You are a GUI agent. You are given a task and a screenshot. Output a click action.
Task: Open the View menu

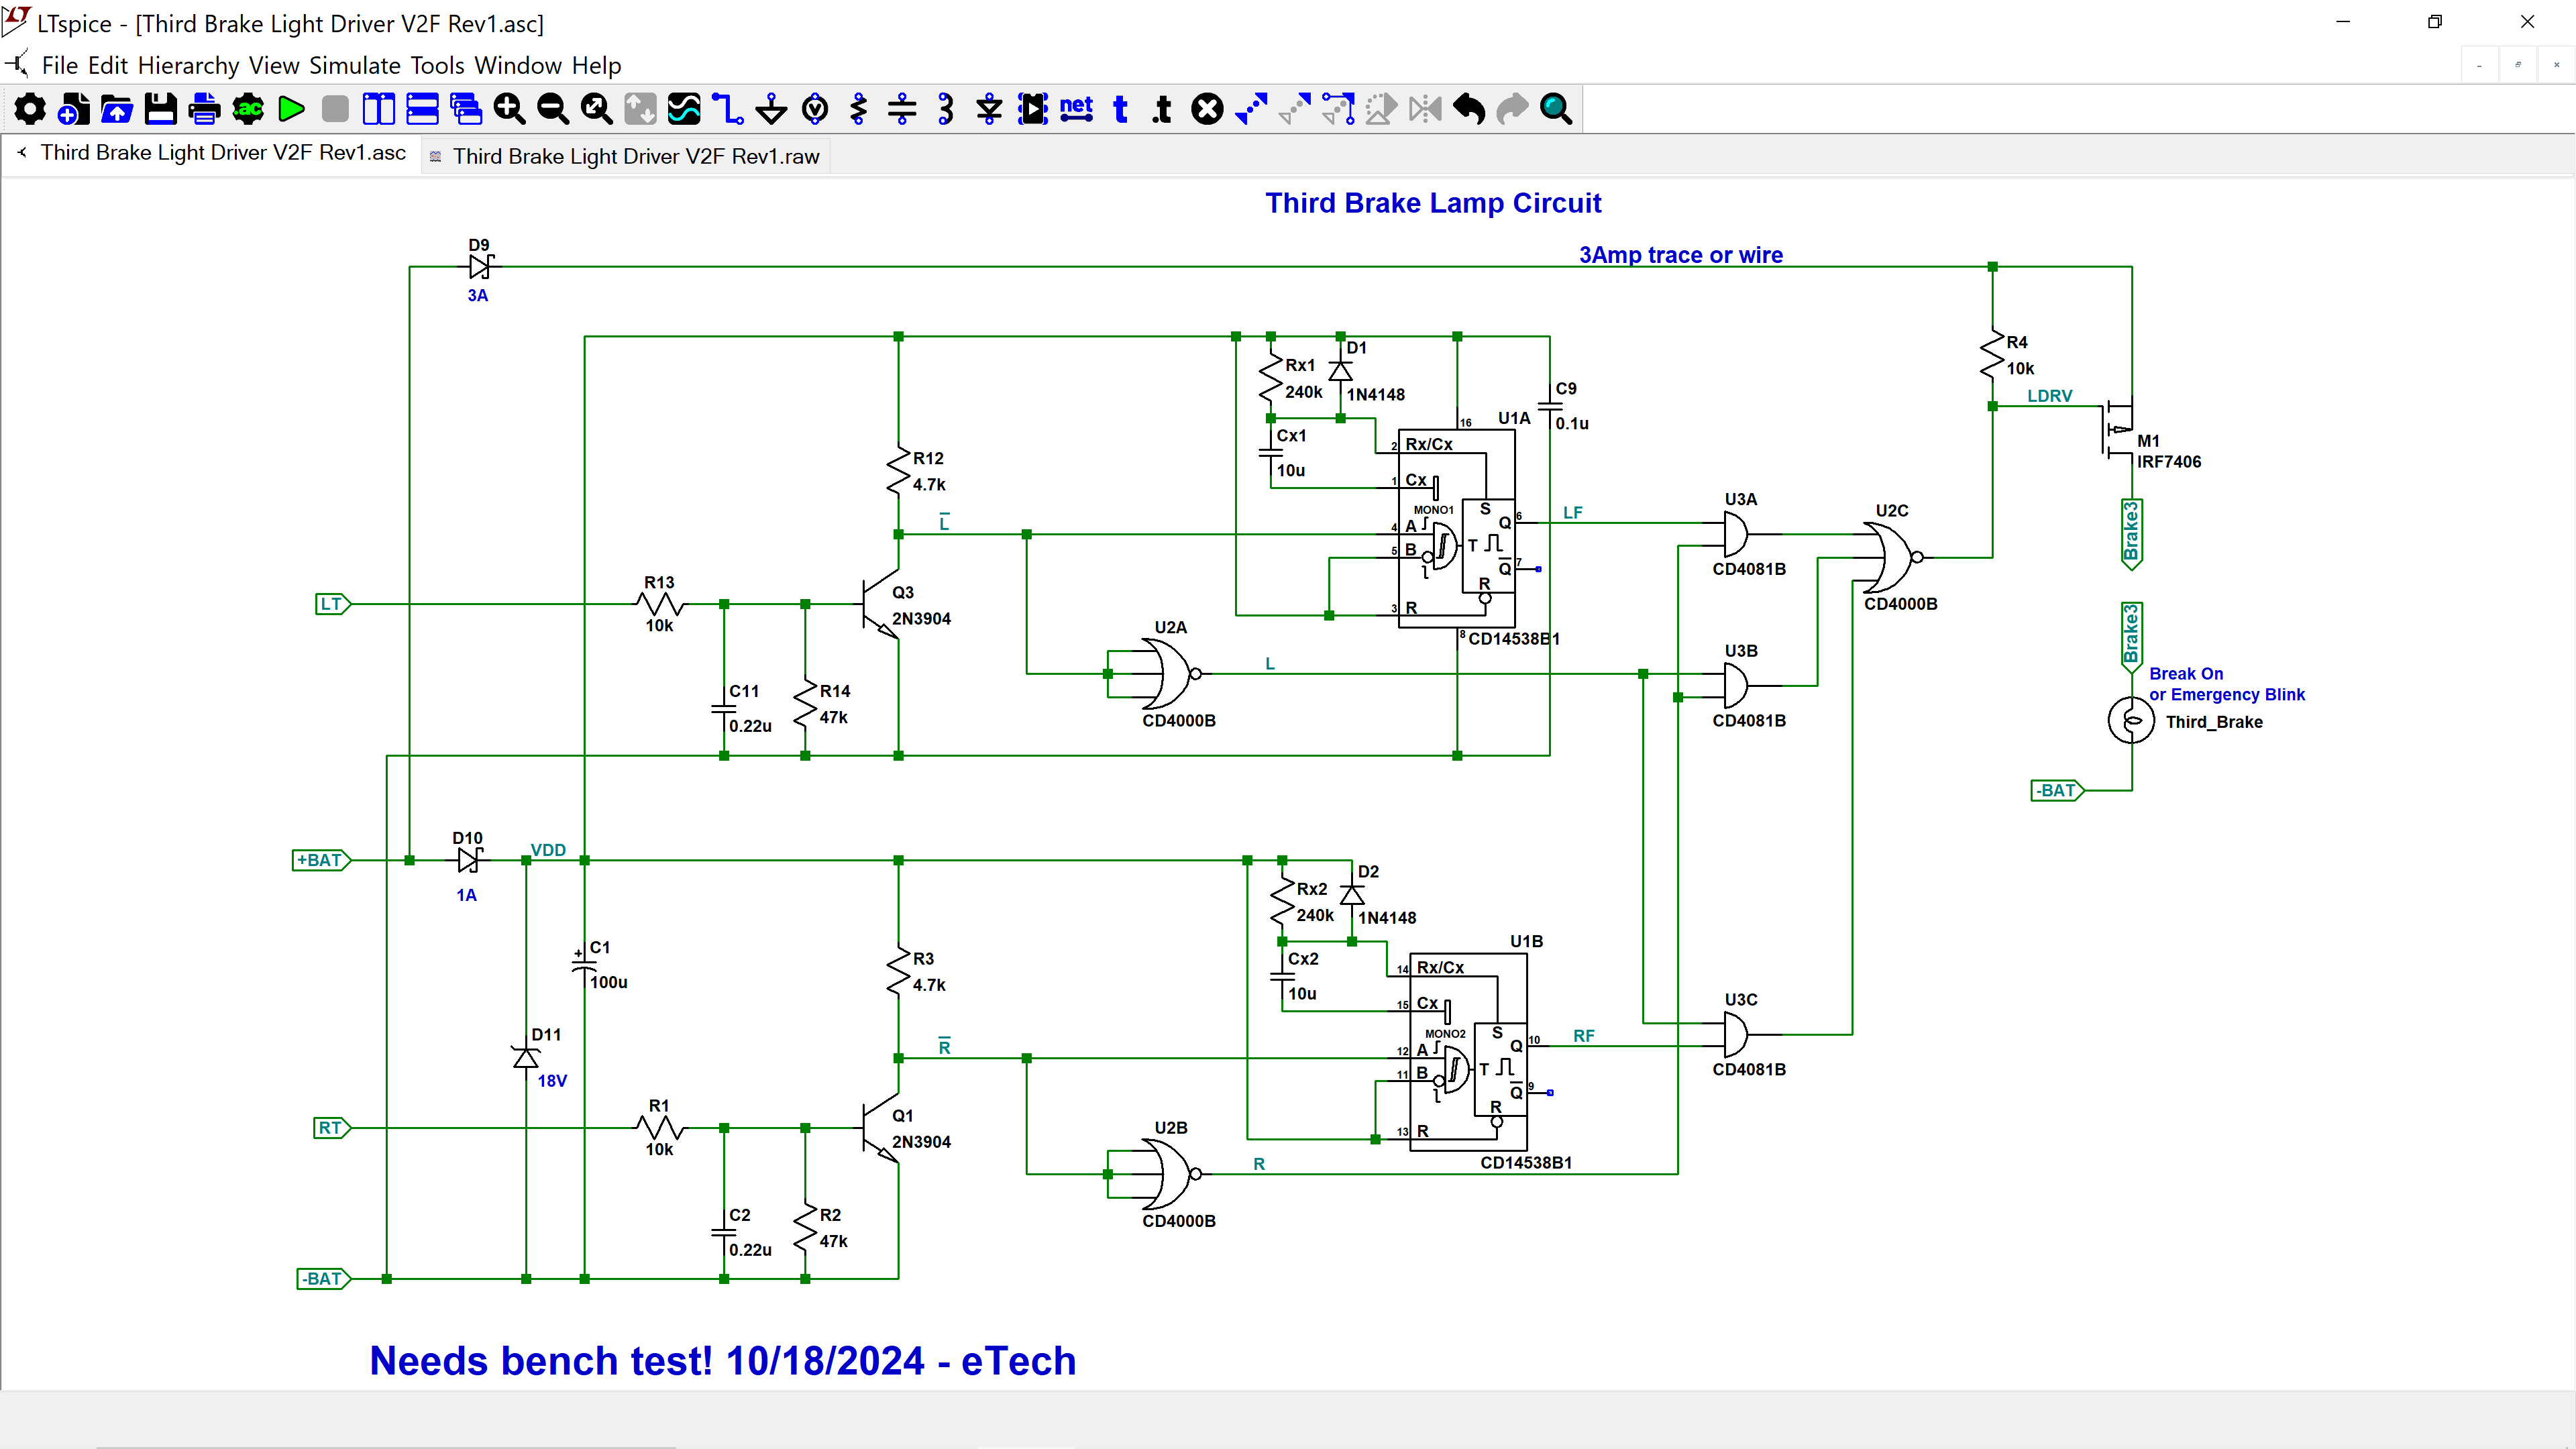point(274,66)
